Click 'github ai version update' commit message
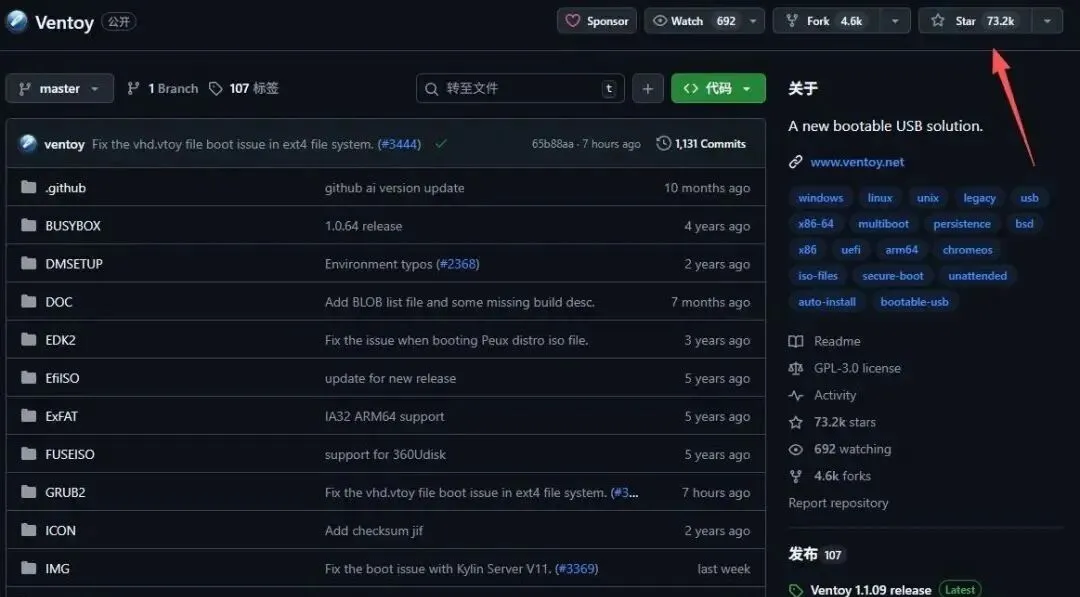The height and width of the screenshot is (597, 1080). (x=395, y=188)
